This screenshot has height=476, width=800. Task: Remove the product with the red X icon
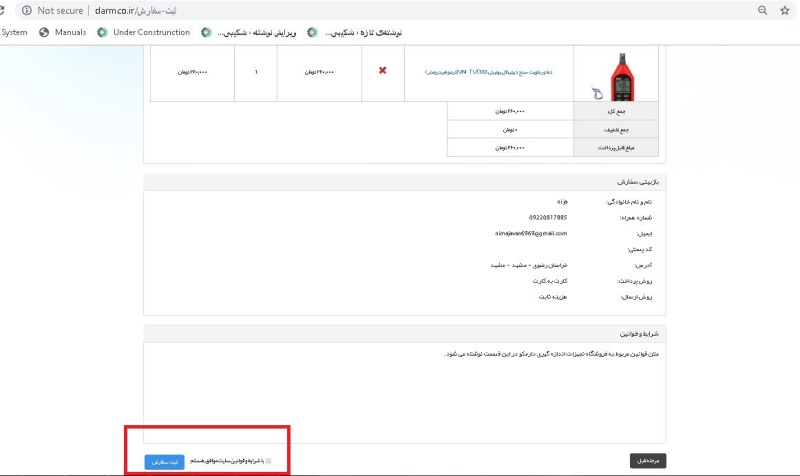pos(382,70)
